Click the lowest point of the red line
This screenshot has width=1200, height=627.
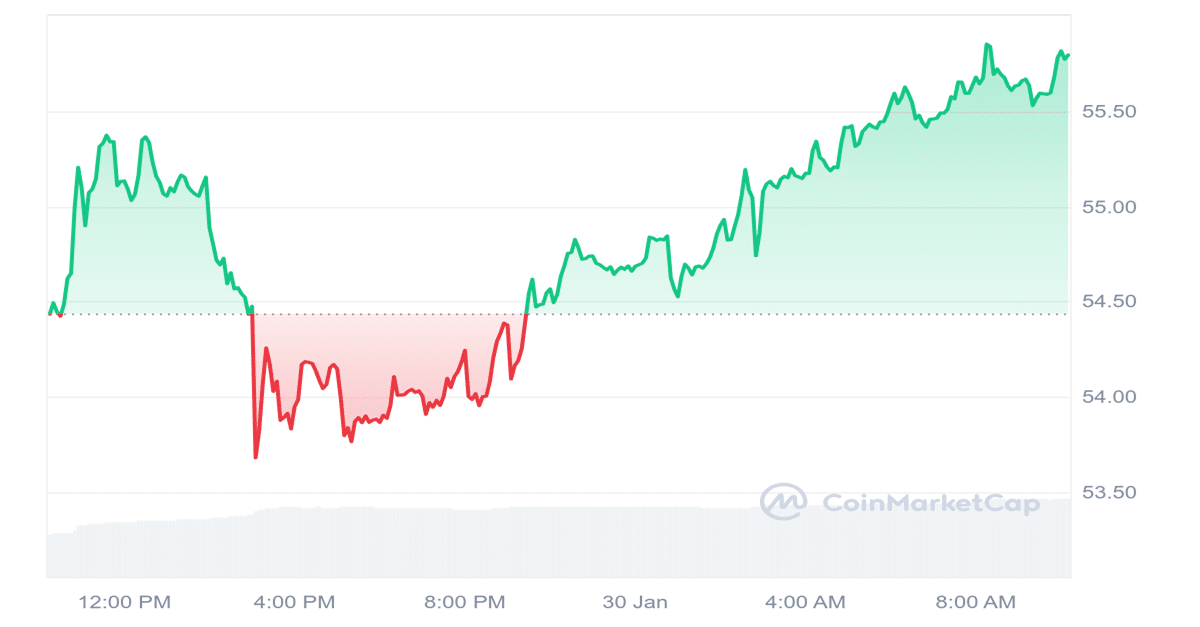click(x=256, y=457)
